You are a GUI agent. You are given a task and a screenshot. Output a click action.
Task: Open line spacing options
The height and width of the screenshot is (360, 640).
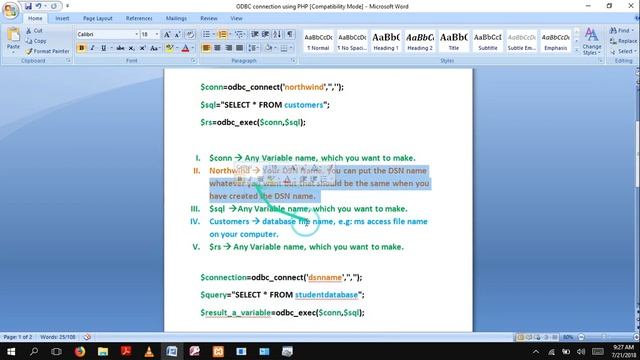coord(253,48)
